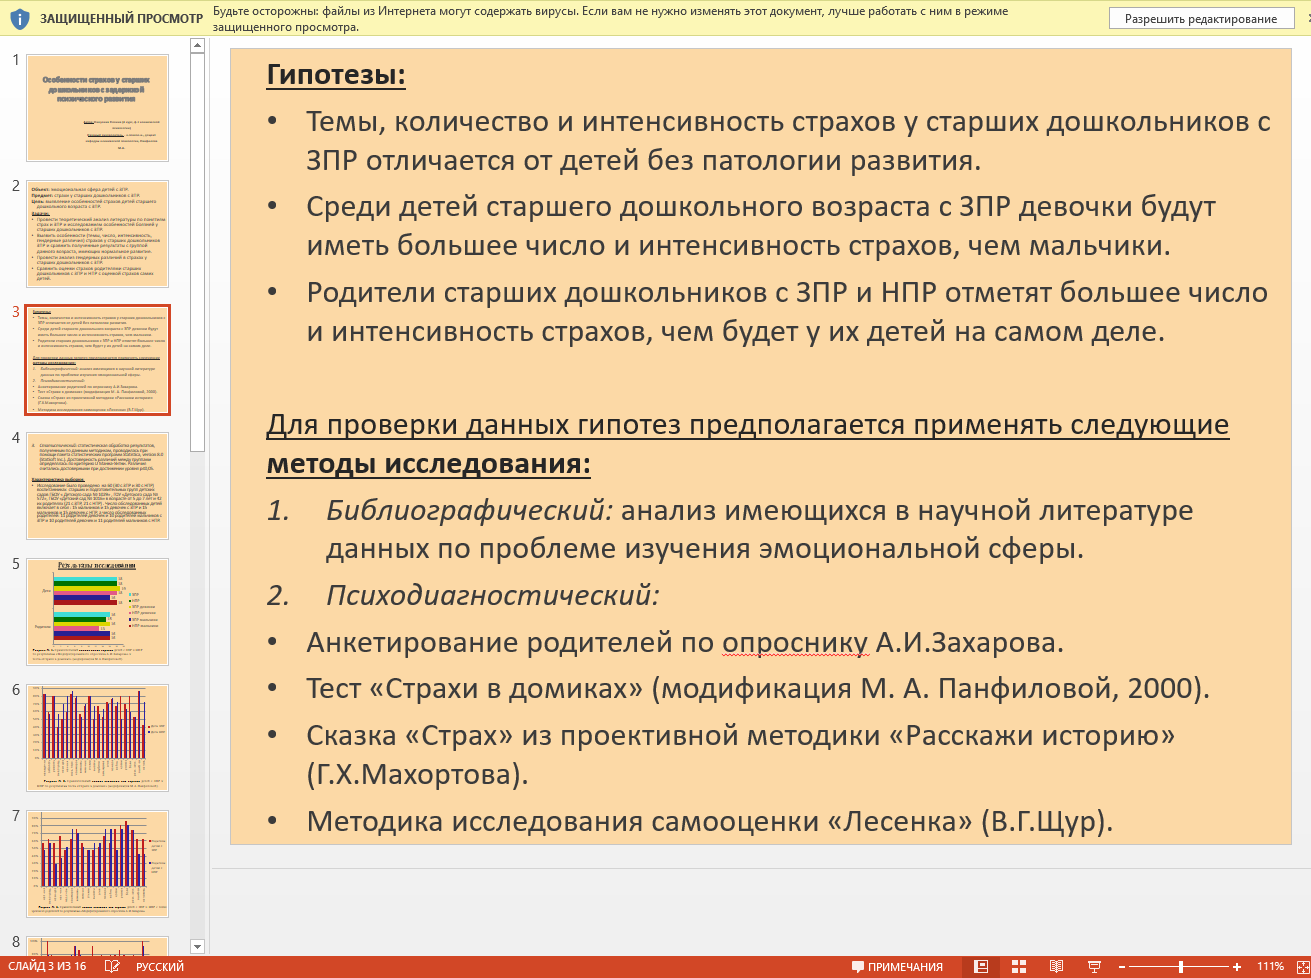Open the Примечания comments pane

[x=897, y=967]
